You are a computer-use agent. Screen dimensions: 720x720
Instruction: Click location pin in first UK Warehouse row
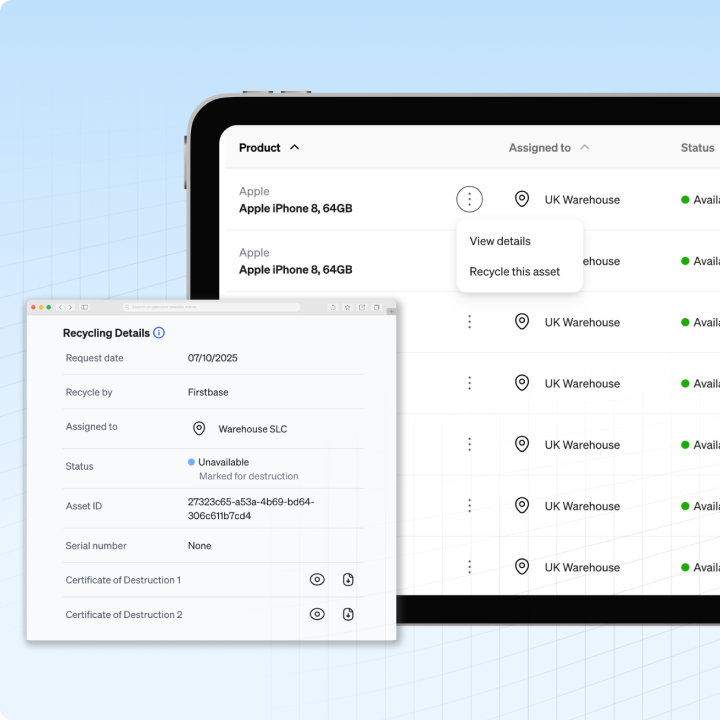[521, 199]
